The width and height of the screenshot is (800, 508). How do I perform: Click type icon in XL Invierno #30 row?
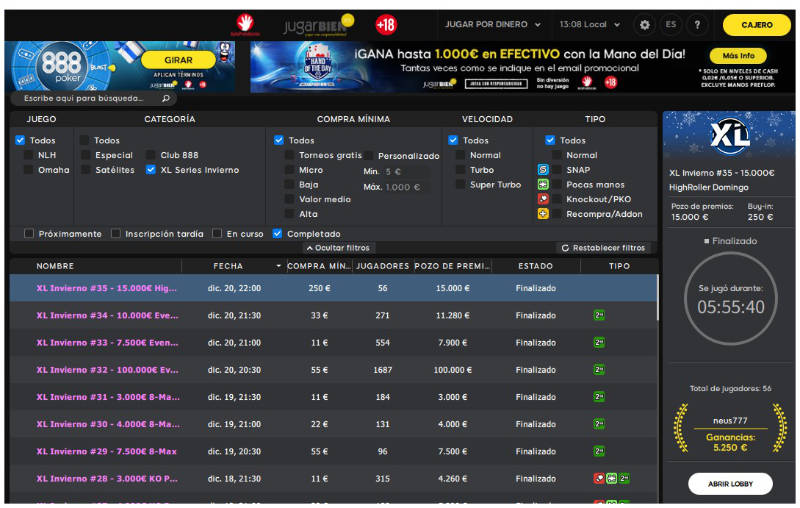599,424
